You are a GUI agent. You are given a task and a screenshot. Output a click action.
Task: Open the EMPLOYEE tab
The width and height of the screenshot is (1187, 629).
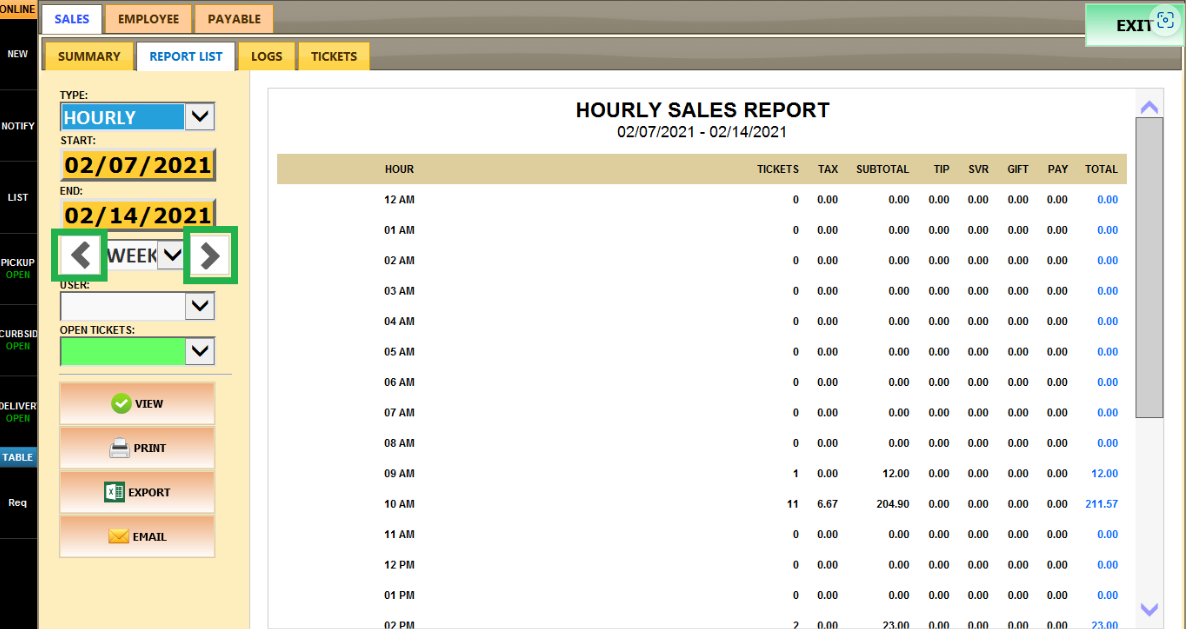pyautogui.click(x=148, y=19)
